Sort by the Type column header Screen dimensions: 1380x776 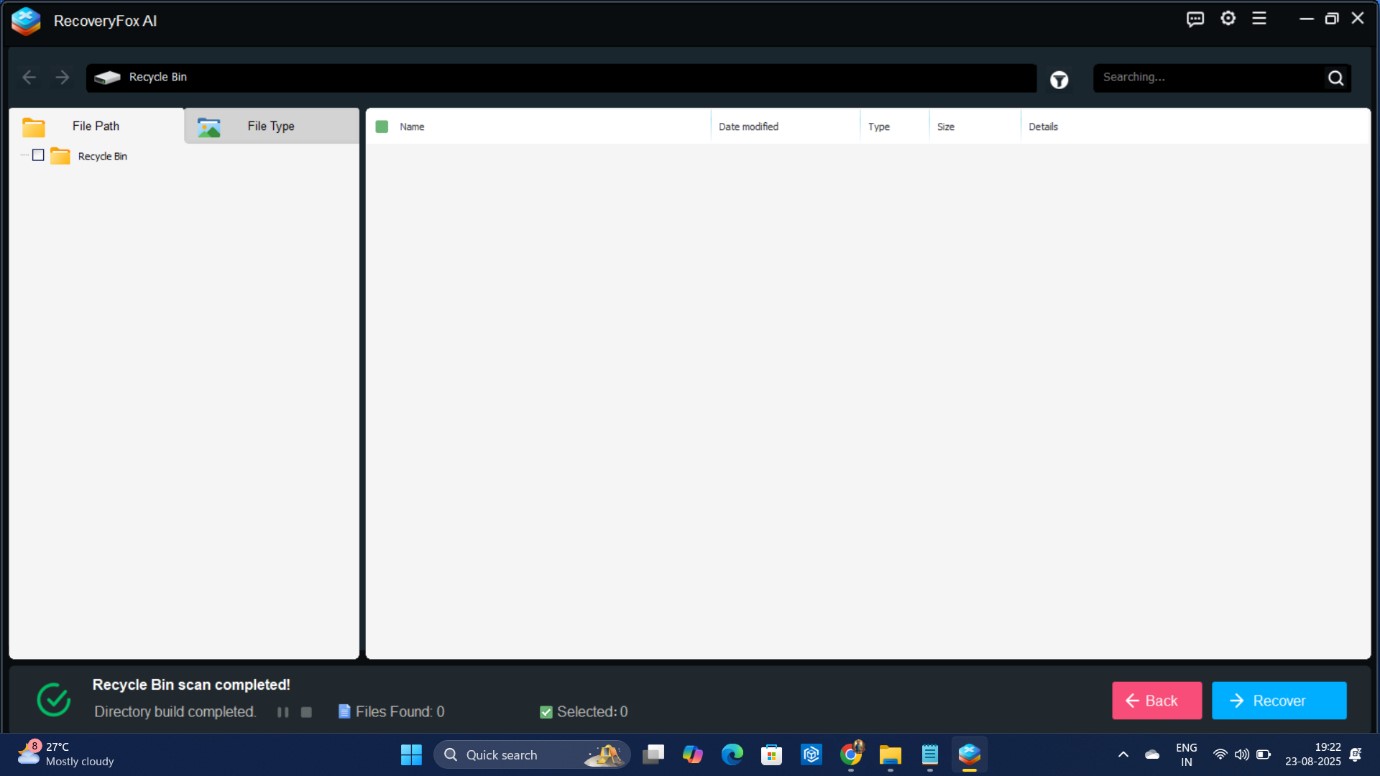click(879, 127)
